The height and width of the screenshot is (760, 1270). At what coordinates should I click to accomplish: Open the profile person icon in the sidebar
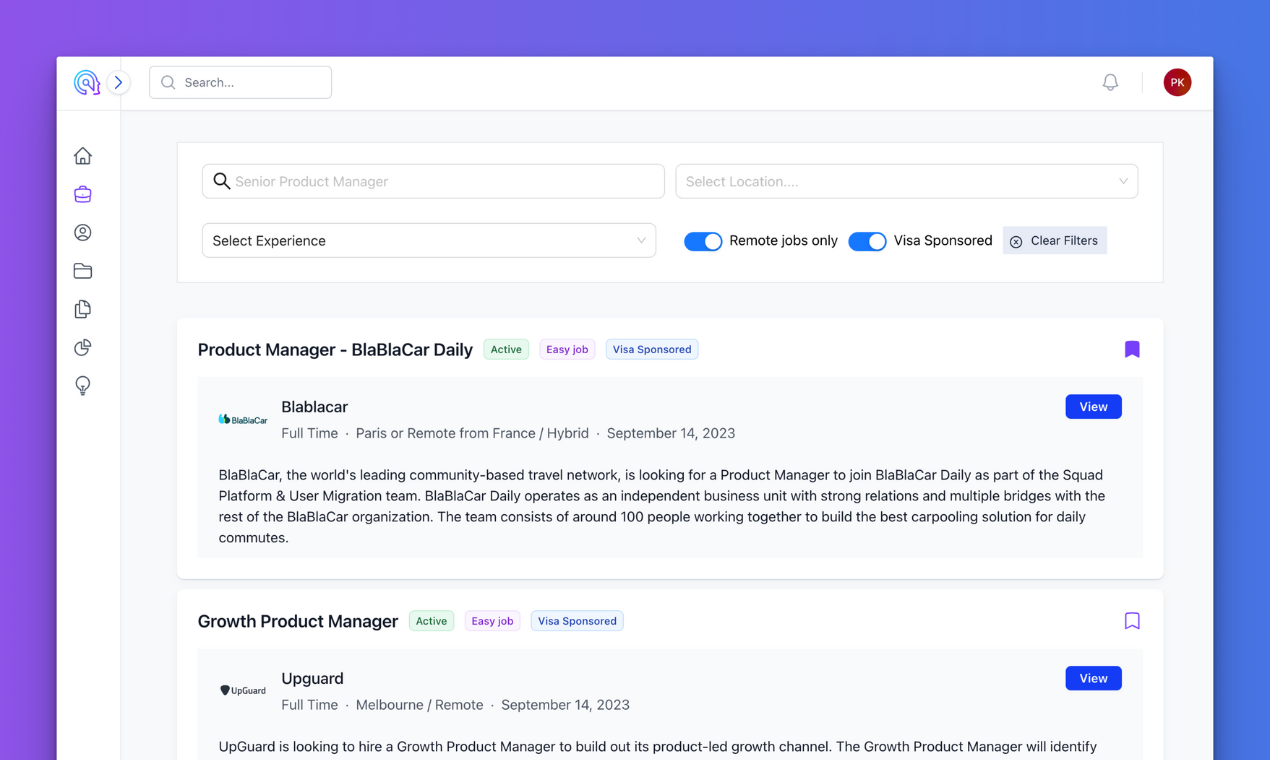[83, 232]
